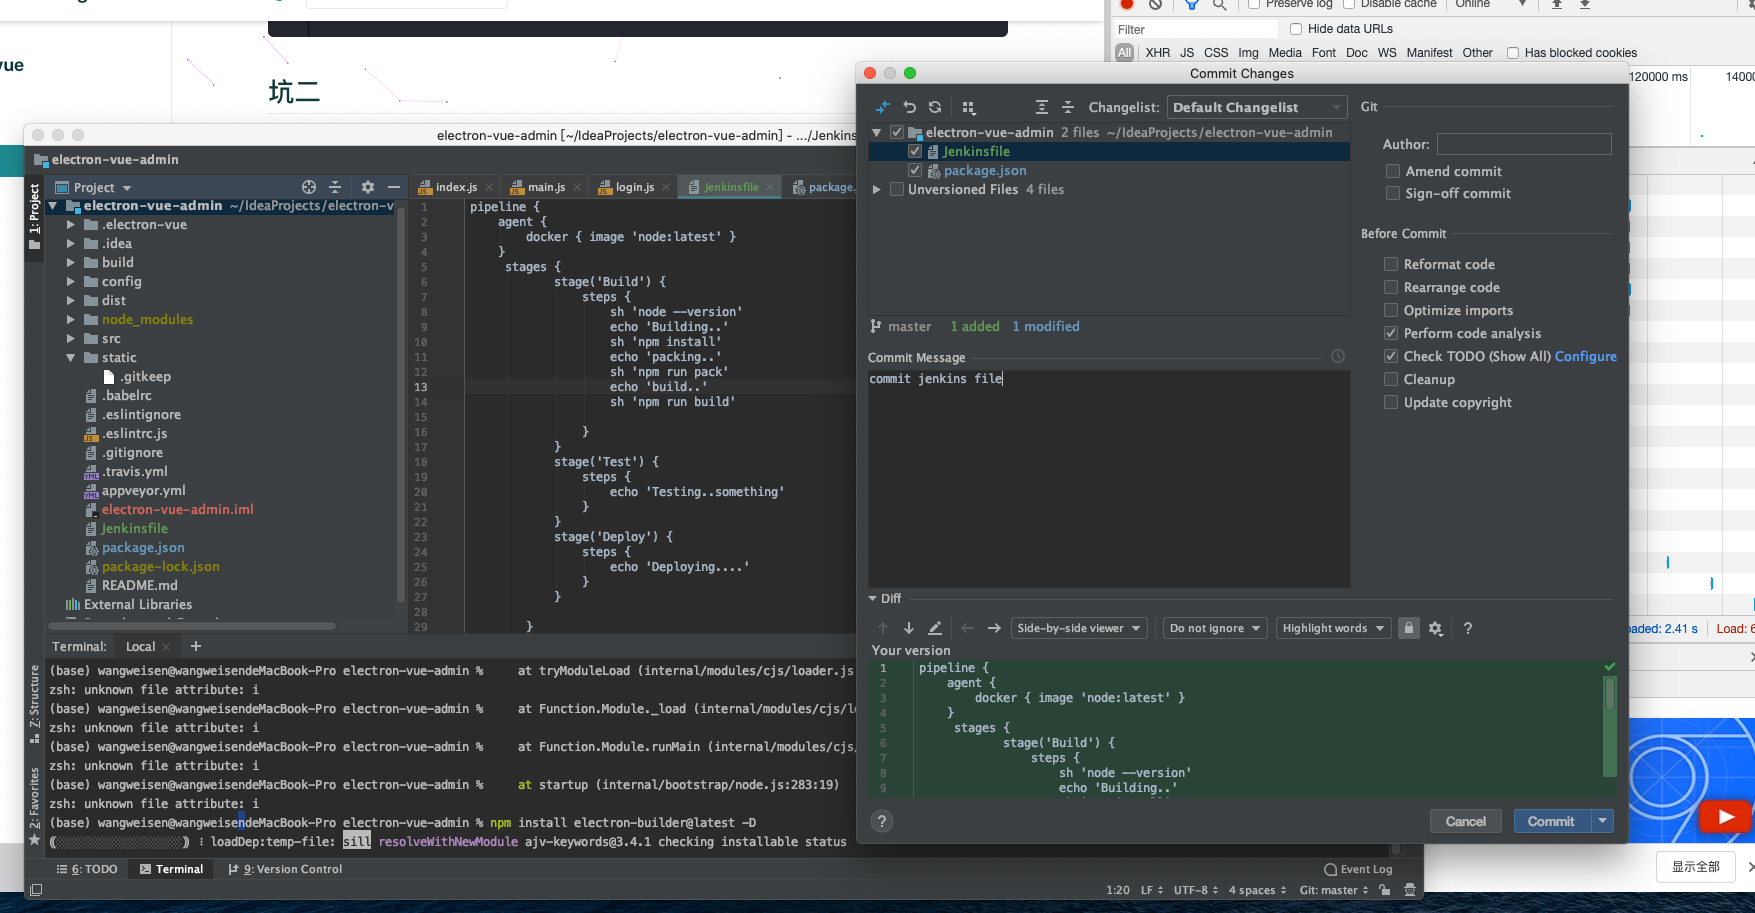Open commit message history clock icon
This screenshot has height=913, width=1755.
click(x=1338, y=356)
